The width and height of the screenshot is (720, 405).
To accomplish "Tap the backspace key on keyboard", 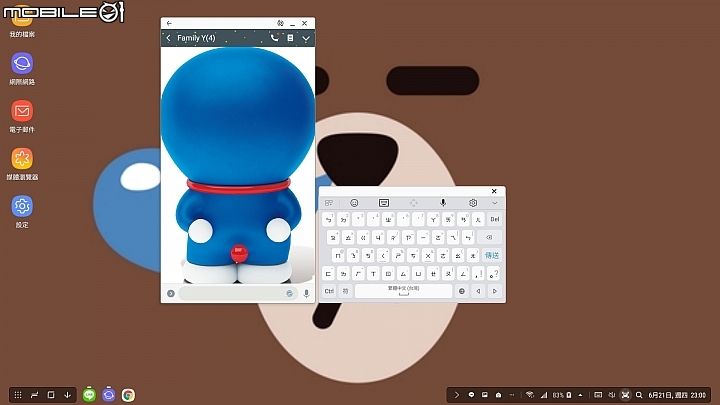I will tap(489, 237).
